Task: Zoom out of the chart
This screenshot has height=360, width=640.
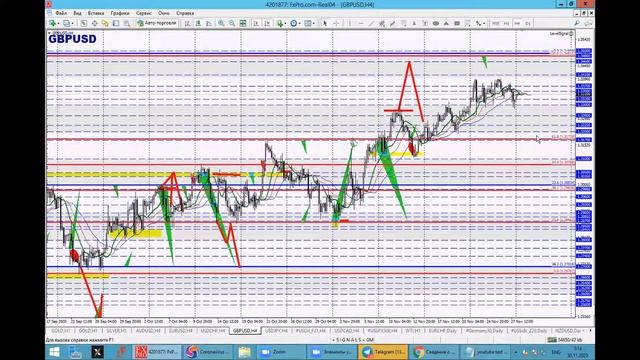Action: [x=232, y=23]
